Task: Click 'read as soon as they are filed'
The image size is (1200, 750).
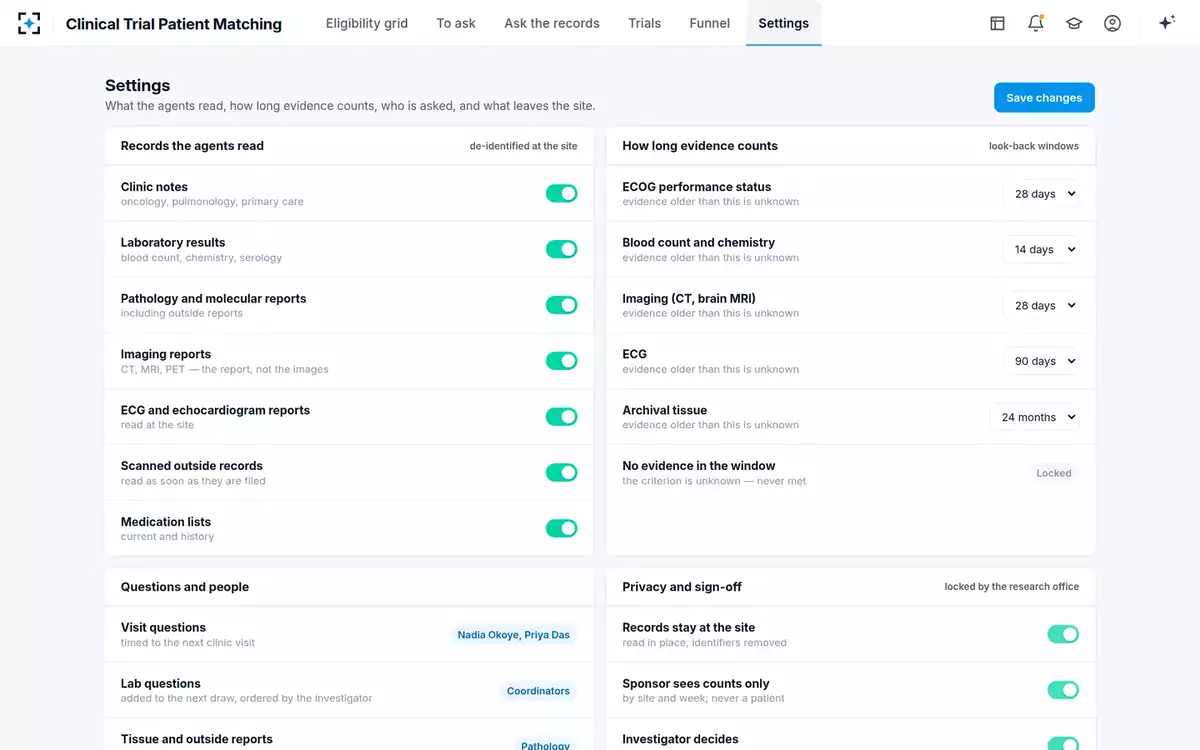Action: 193,481
